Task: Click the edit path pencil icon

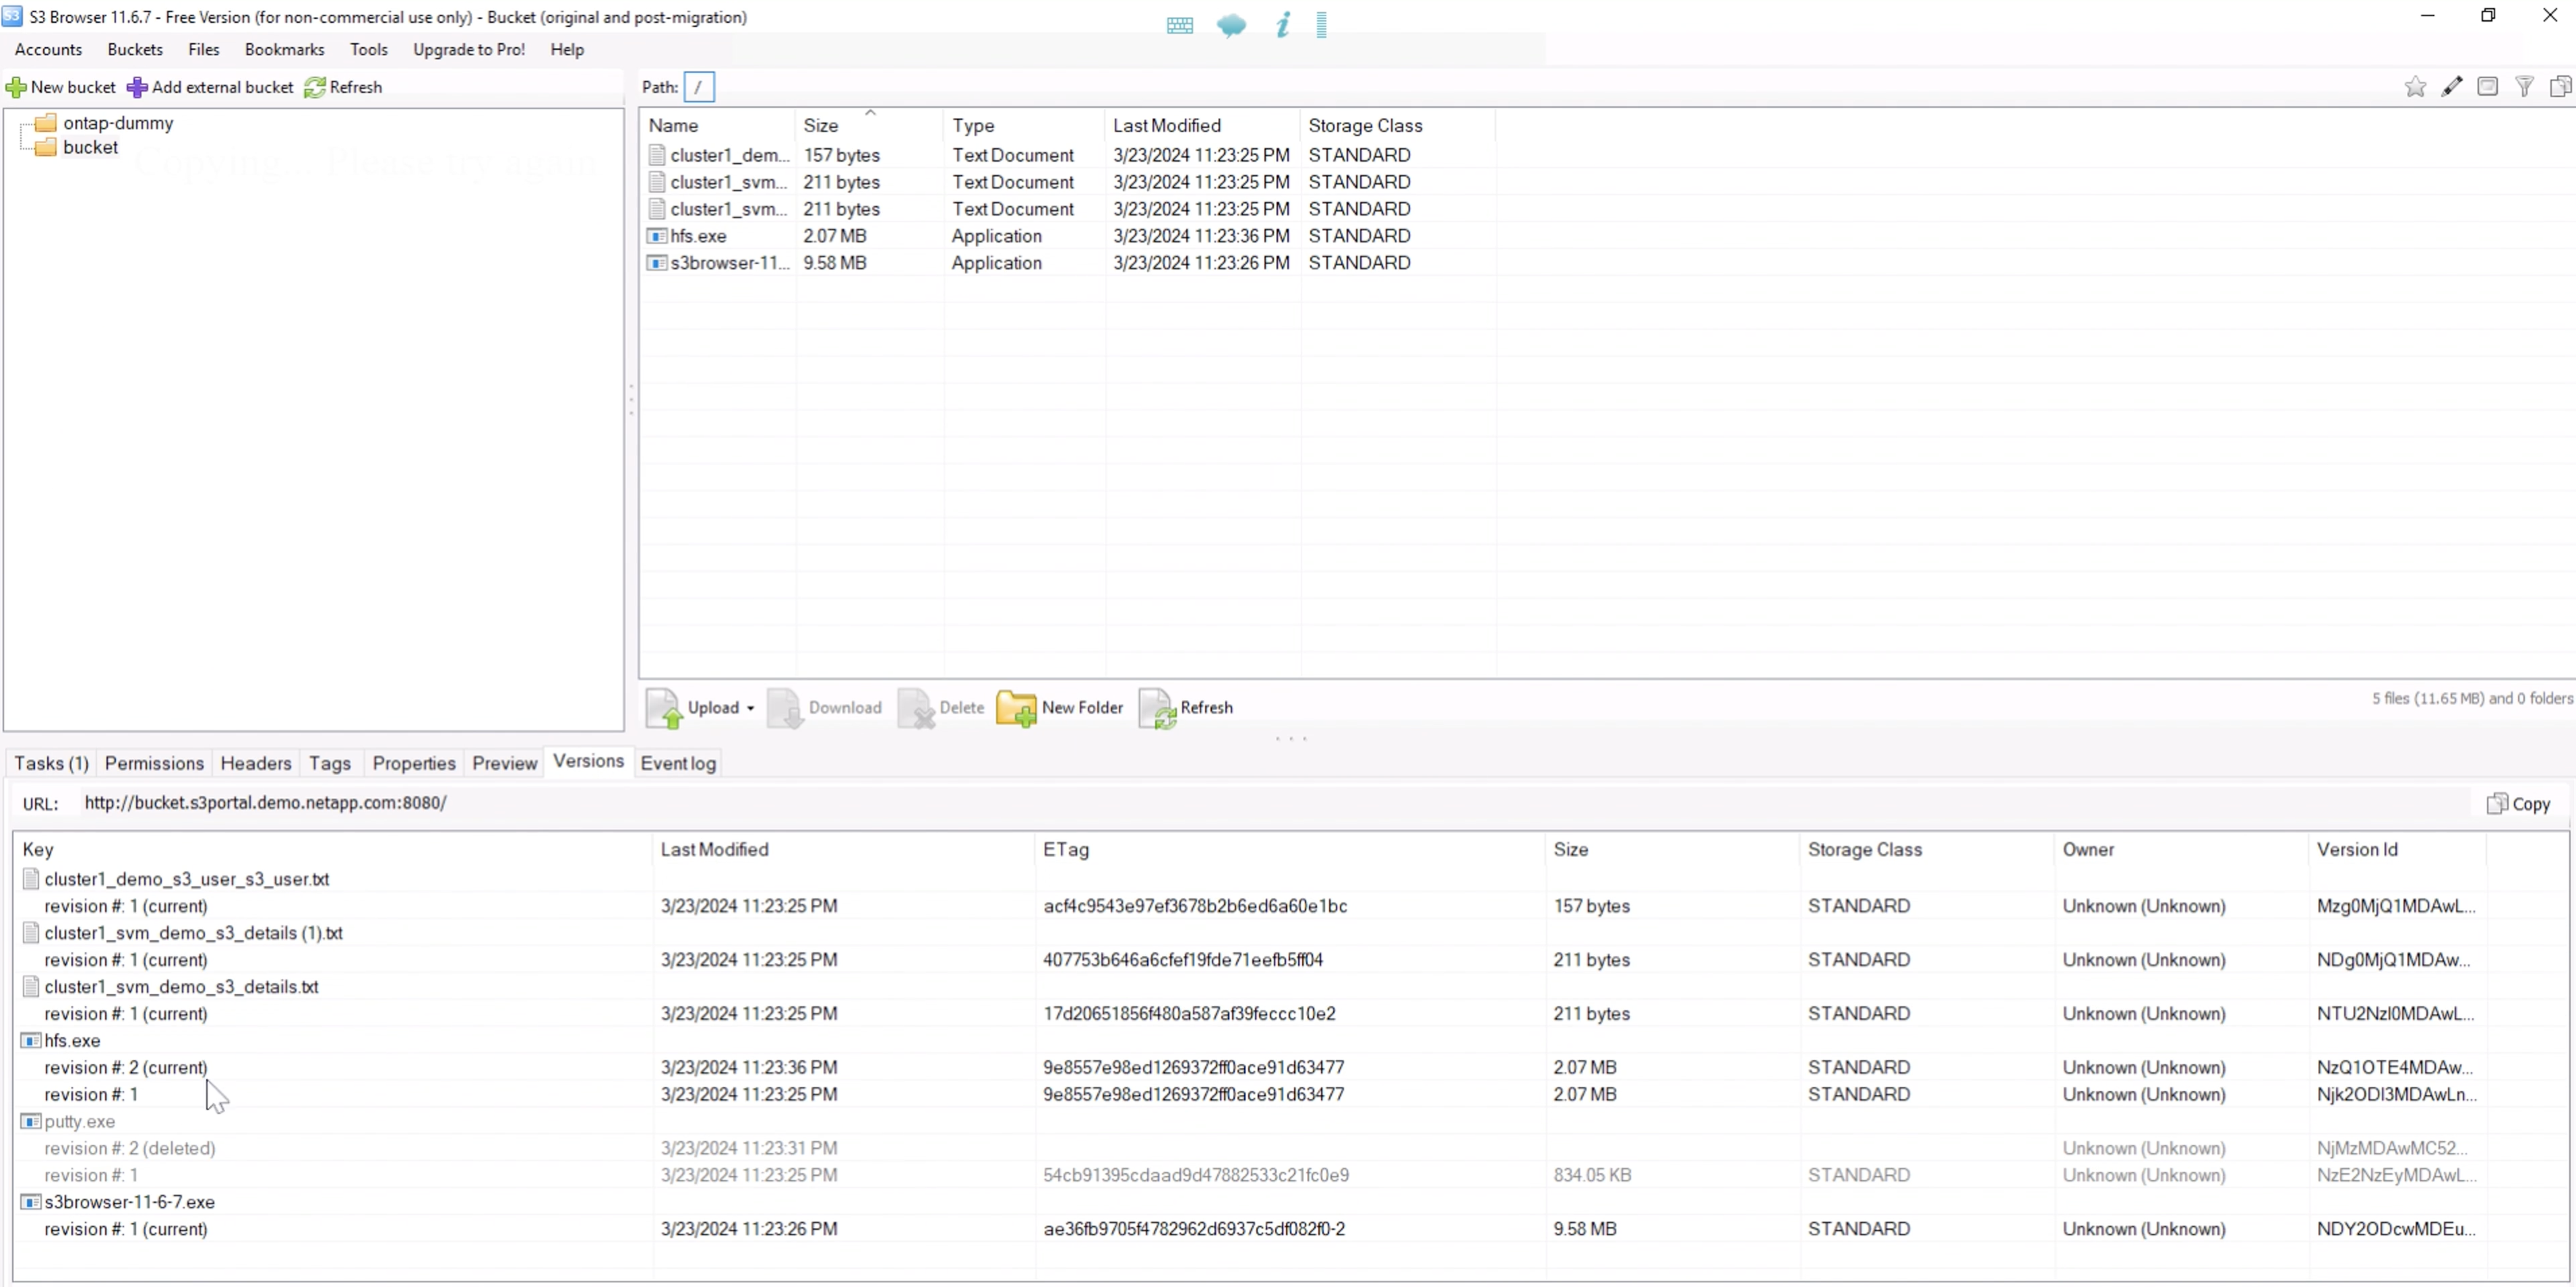Action: click(2451, 87)
